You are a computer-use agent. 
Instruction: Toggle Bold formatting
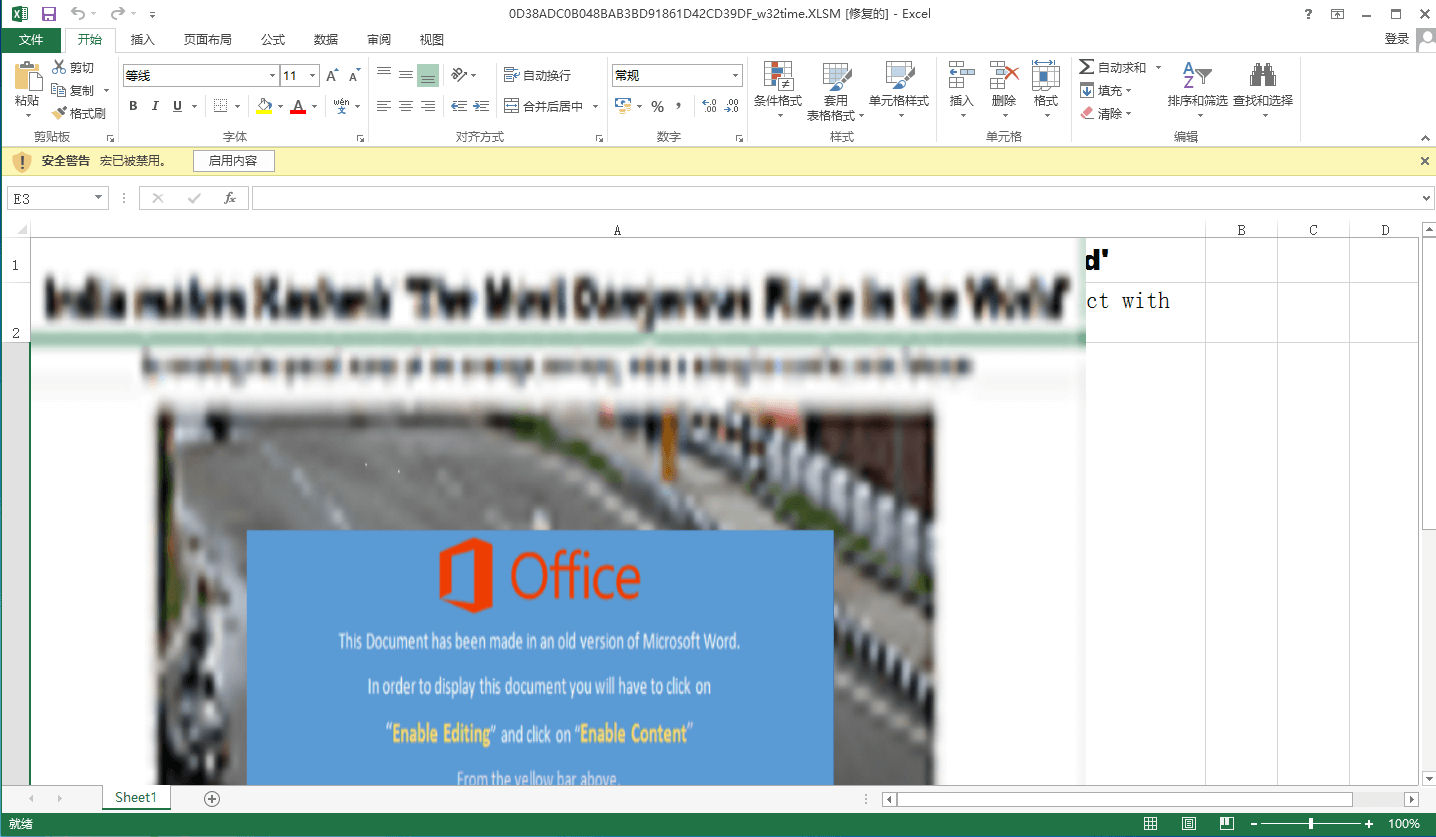[x=134, y=106]
